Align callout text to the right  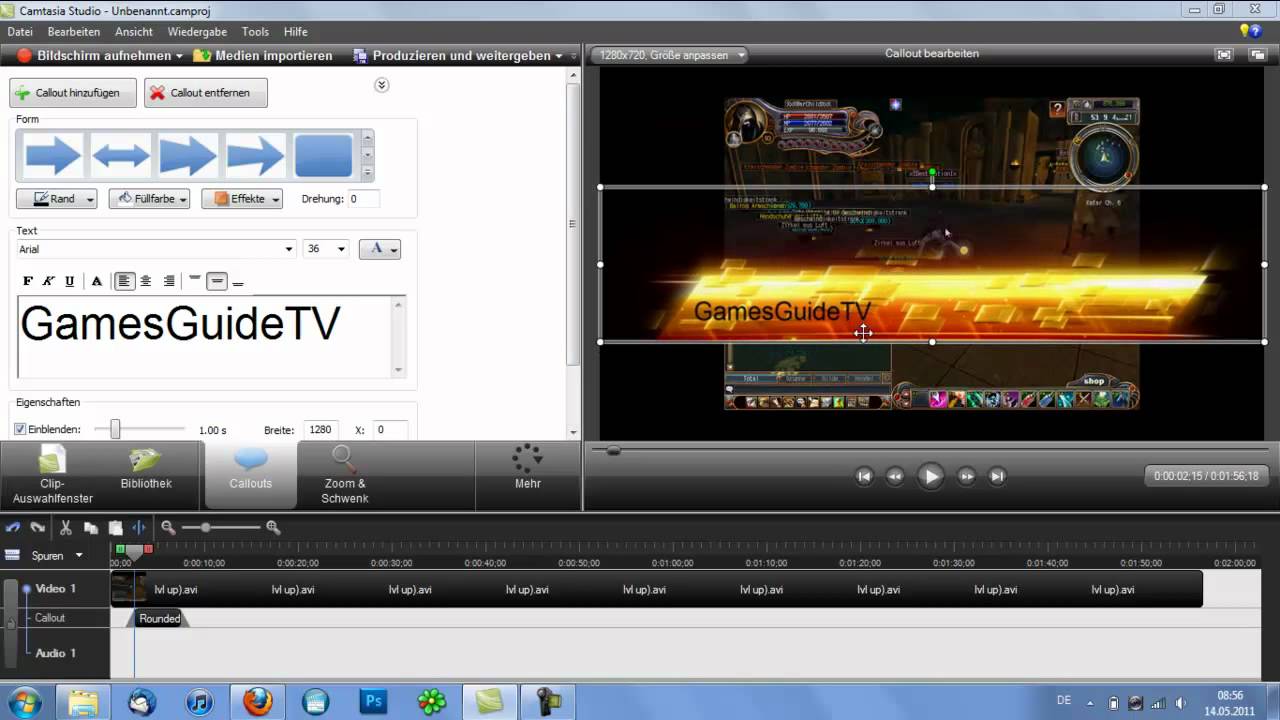coord(169,281)
